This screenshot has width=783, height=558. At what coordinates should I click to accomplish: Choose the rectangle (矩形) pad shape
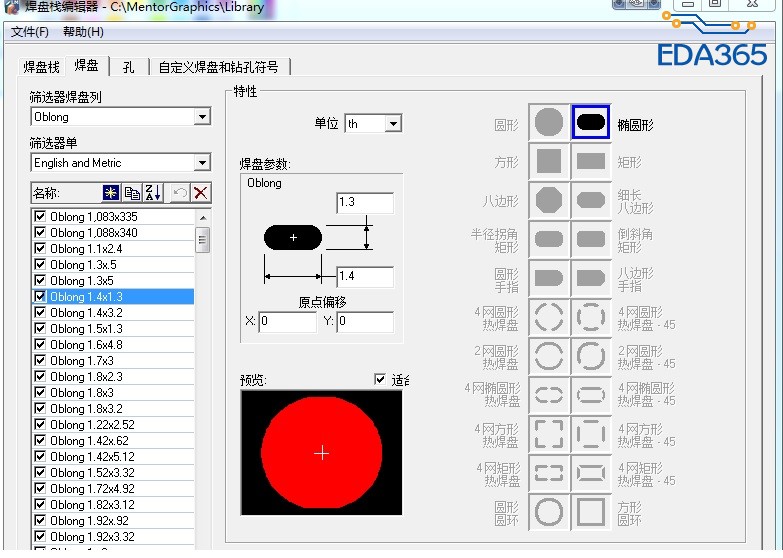coord(591,162)
